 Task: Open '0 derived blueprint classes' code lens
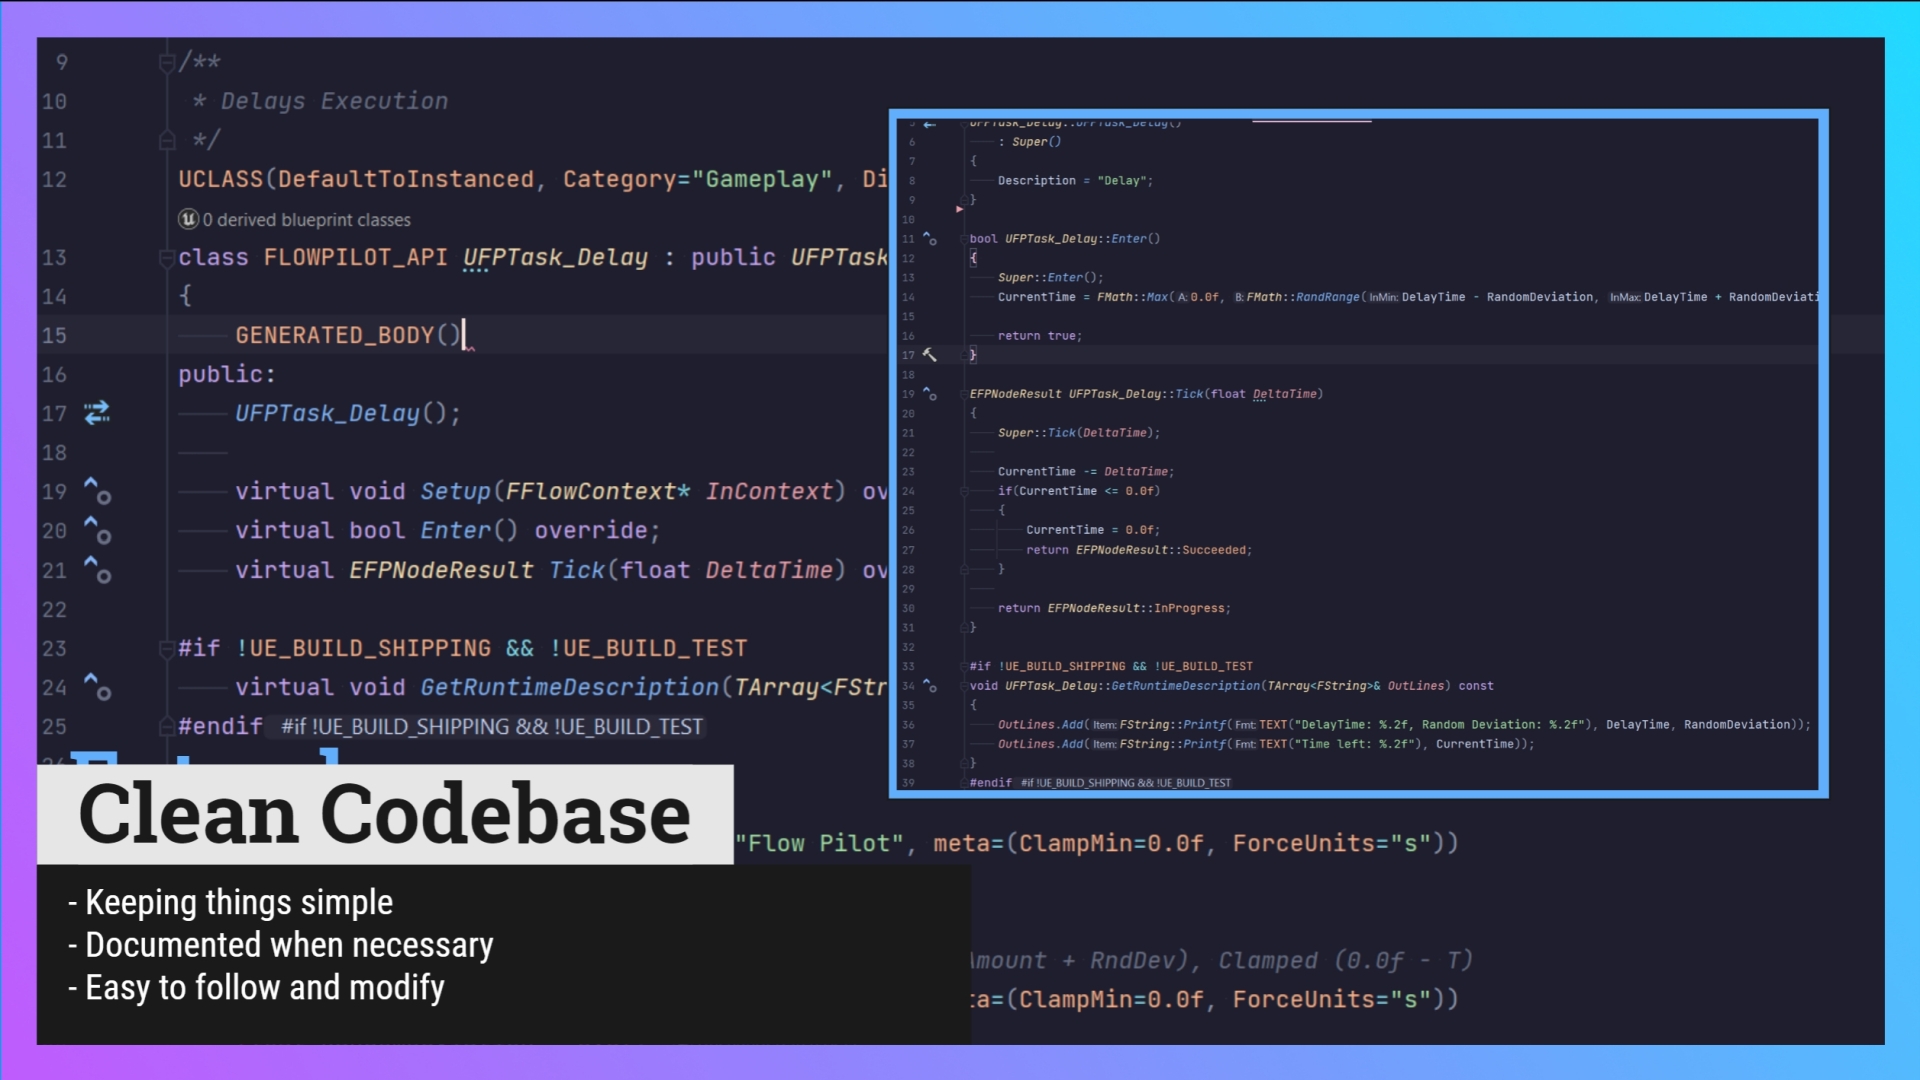coord(306,220)
